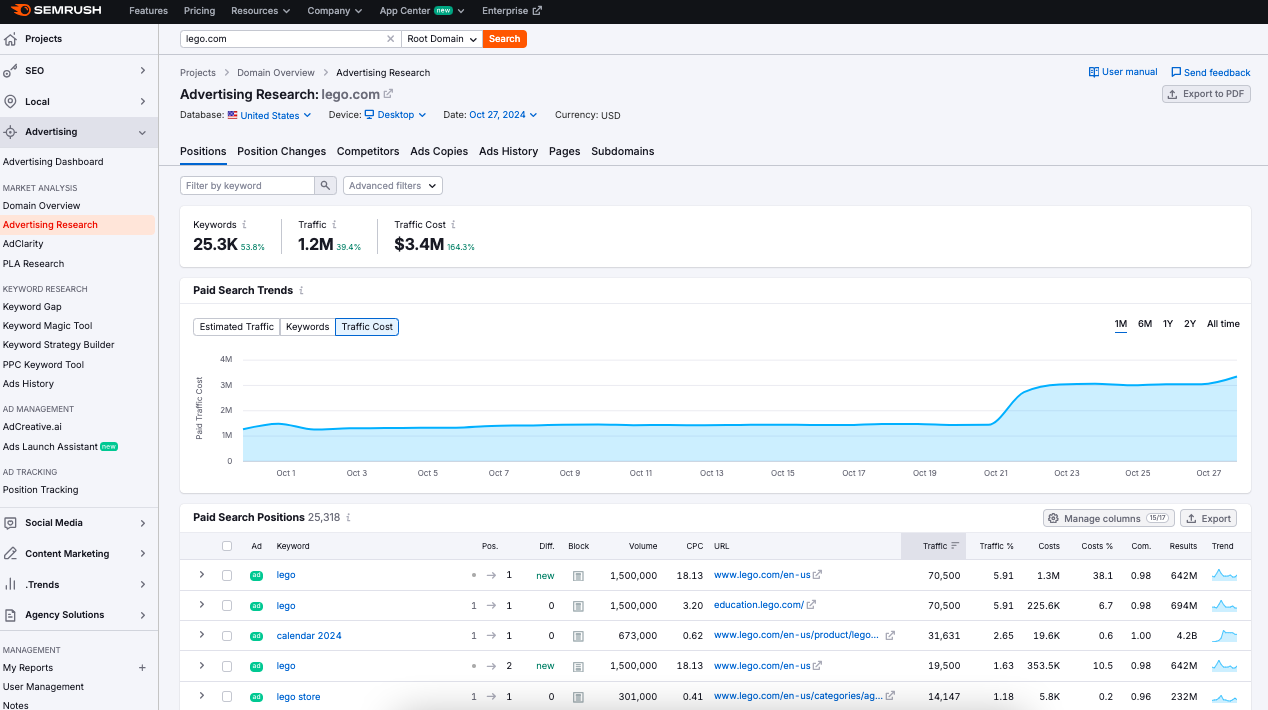
Task: Clear the lego.com search field
Action: 390,39
